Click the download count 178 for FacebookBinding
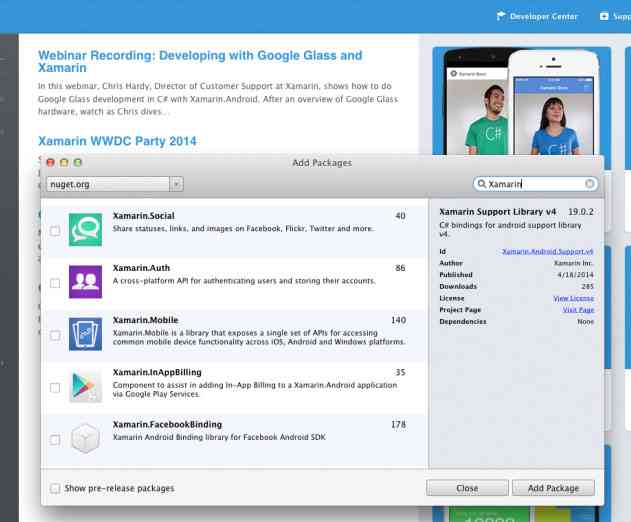The image size is (631, 522). pyautogui.click(x=398, y=425)
